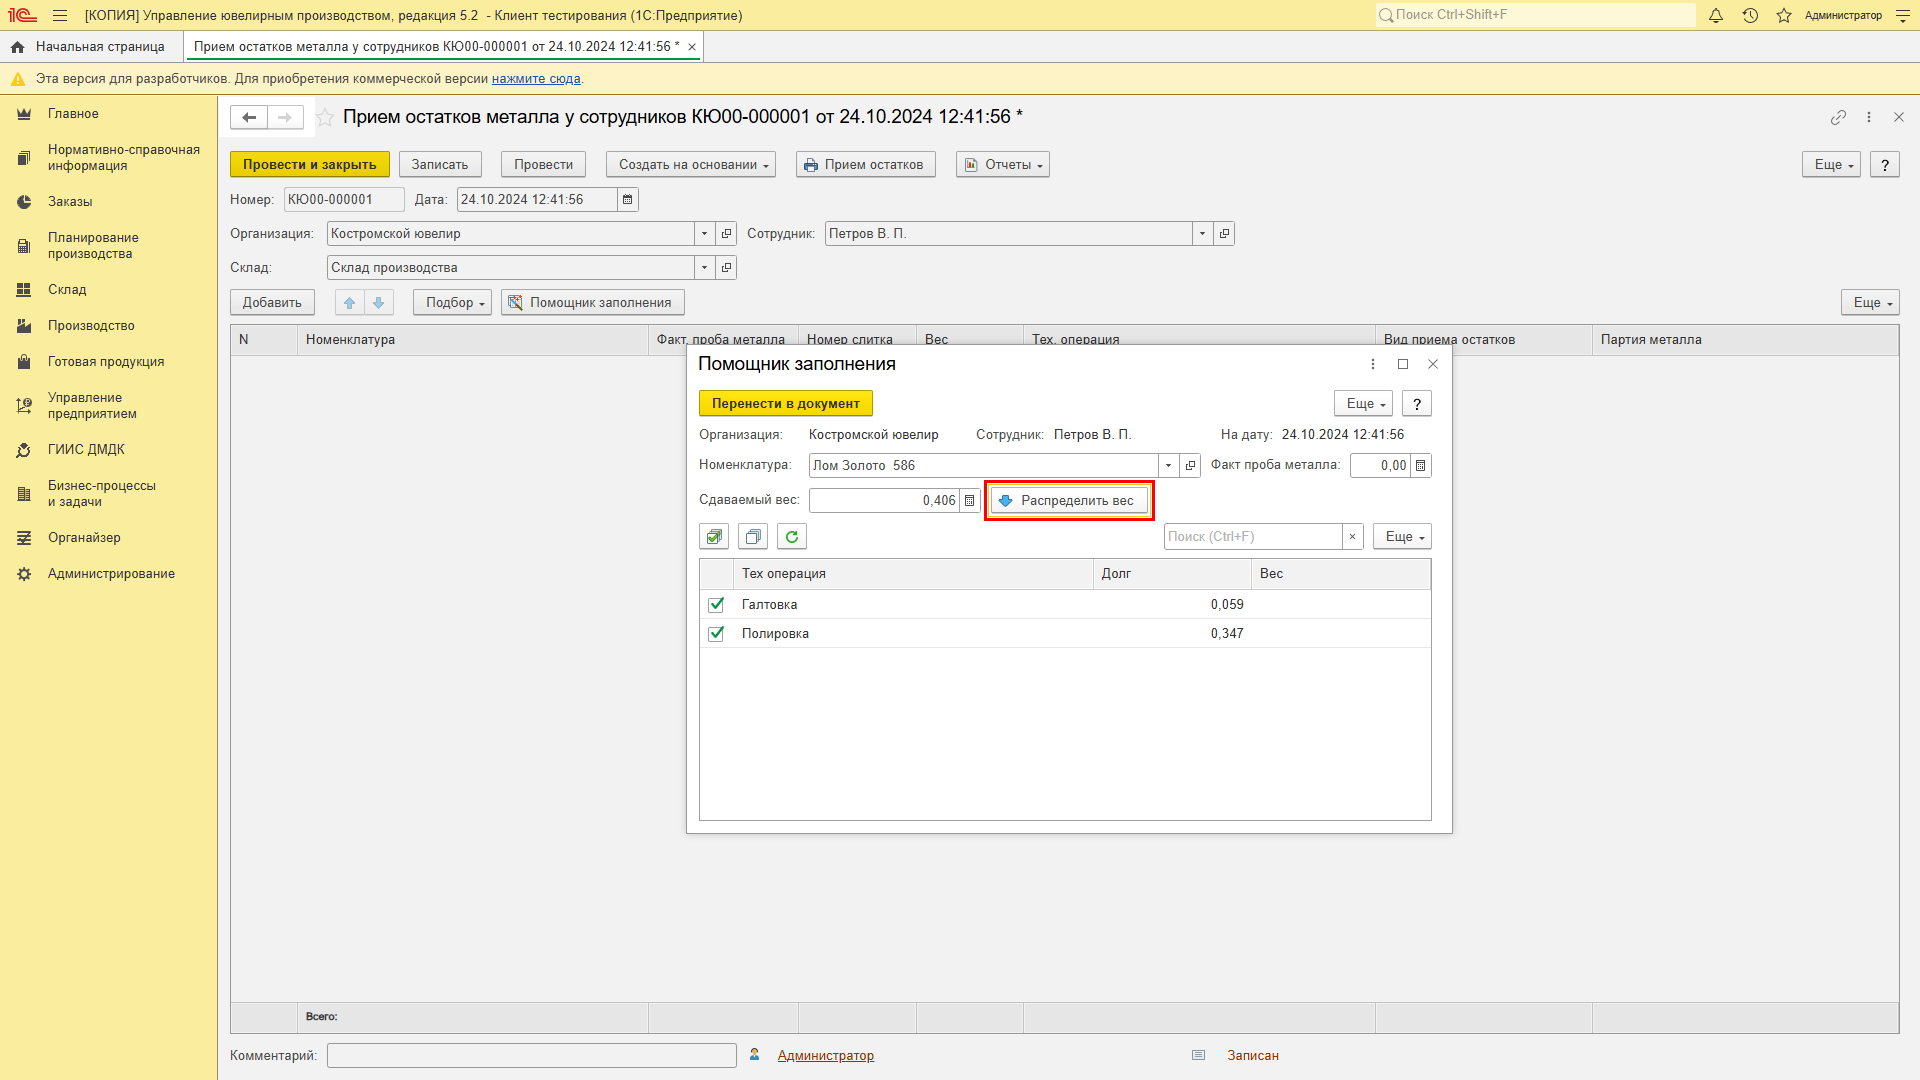Click the Добавить button
The width and height of the screenshot is (1920, 1080).
[272, 303]
